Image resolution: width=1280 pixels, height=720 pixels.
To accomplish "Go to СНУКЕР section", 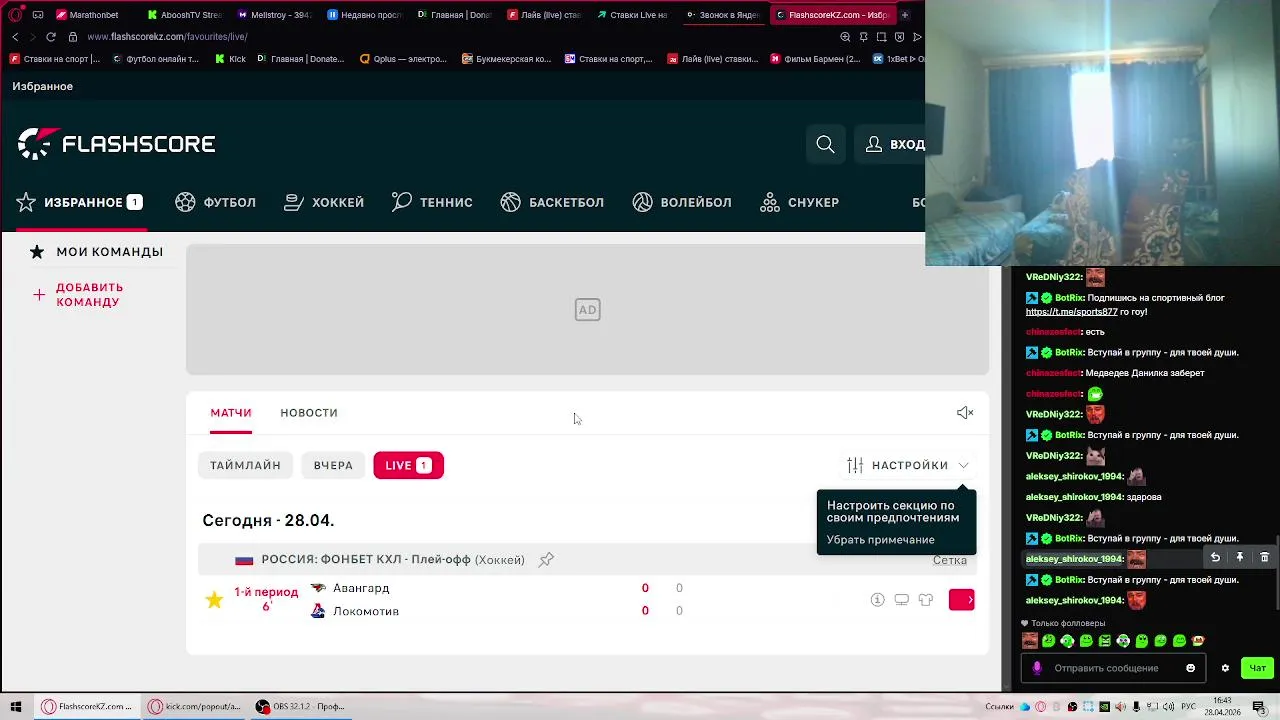I will coord(799,202).
